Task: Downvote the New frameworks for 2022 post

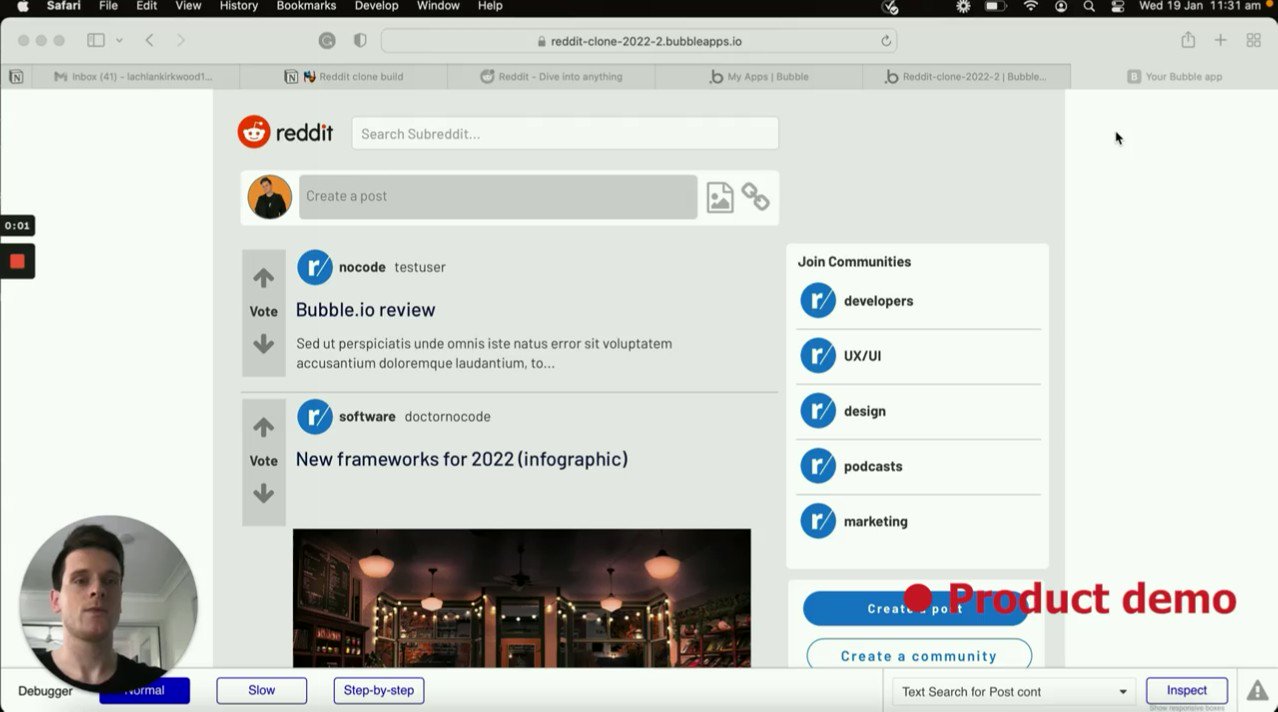Action: coord(263,493)
